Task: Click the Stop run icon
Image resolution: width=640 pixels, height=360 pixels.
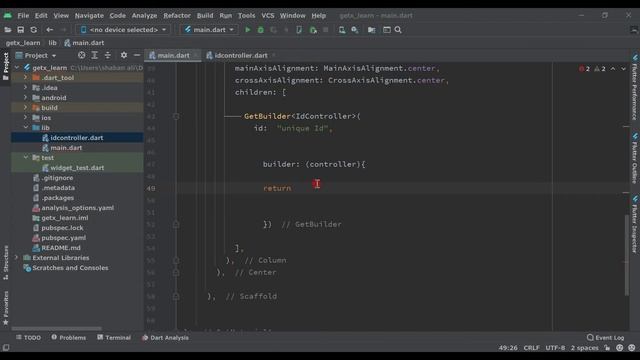Action: [326, 30]
